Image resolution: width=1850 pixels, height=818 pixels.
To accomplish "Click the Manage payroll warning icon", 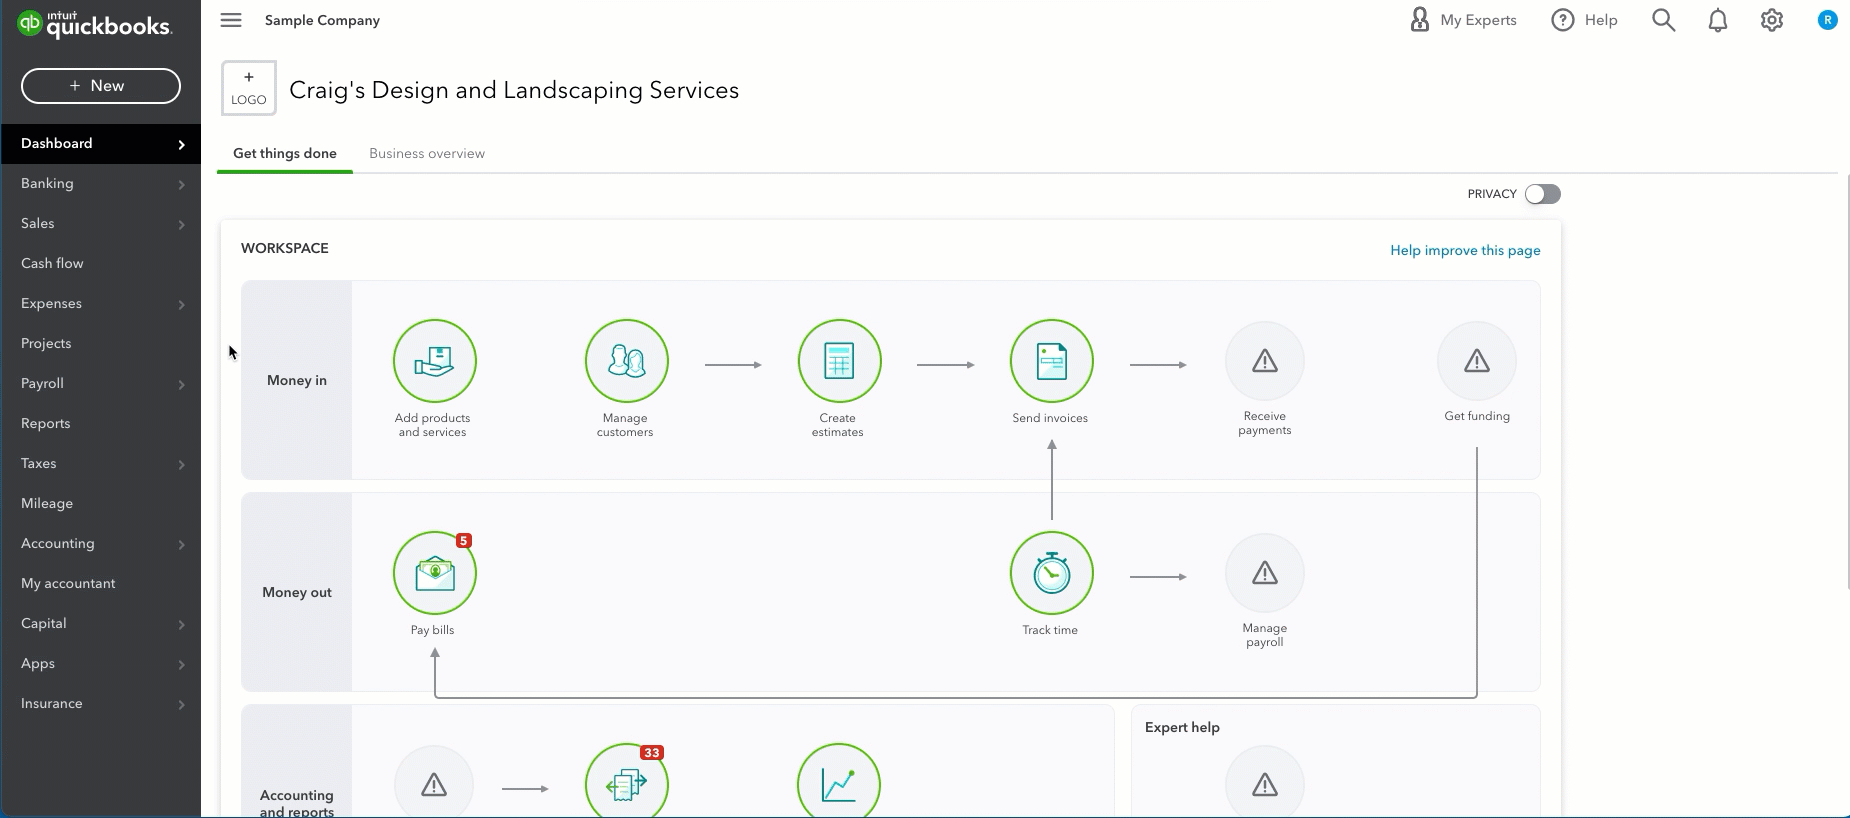I will [1264, 573].
